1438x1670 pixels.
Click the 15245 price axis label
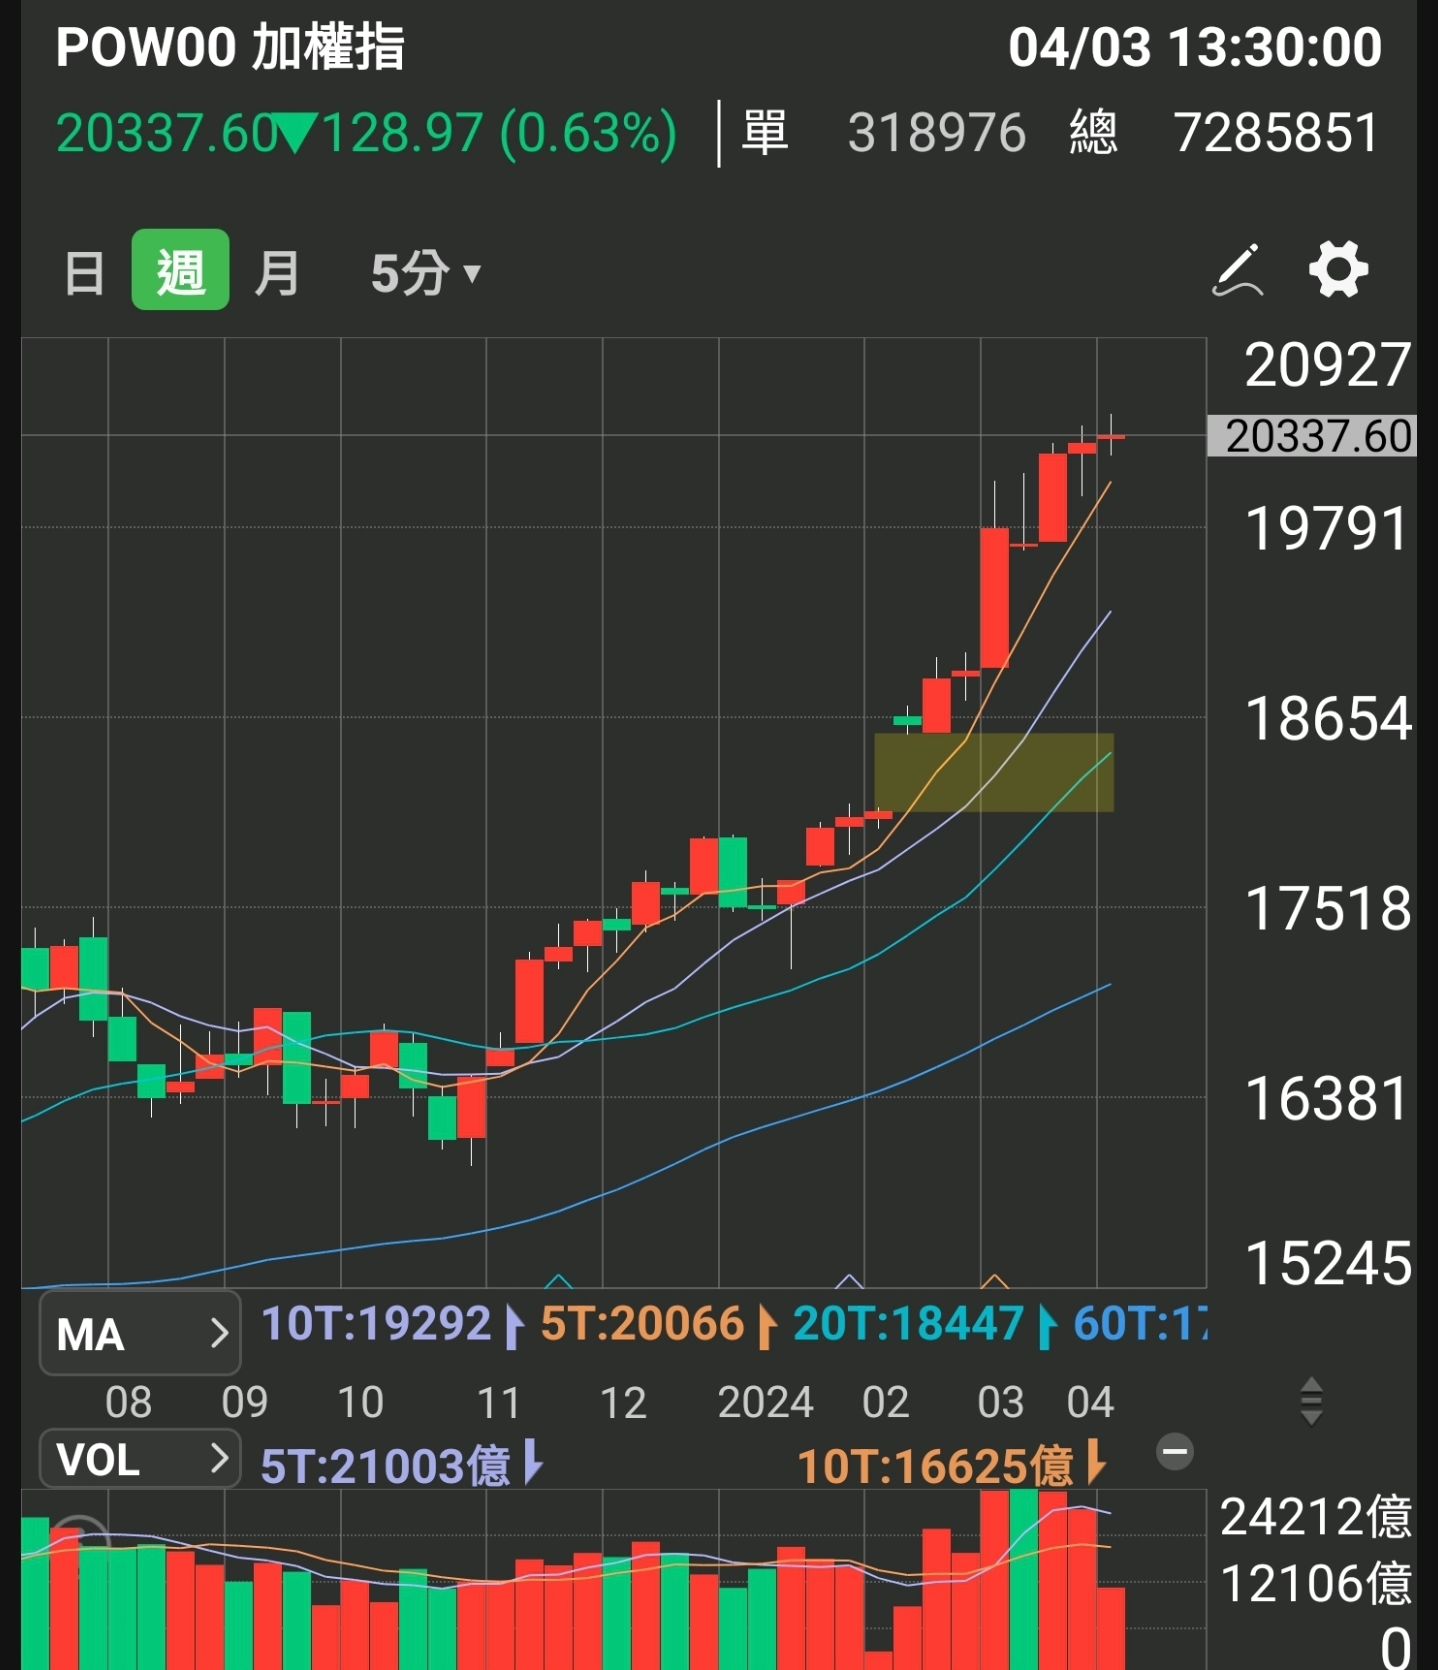click(1328, 1264)
